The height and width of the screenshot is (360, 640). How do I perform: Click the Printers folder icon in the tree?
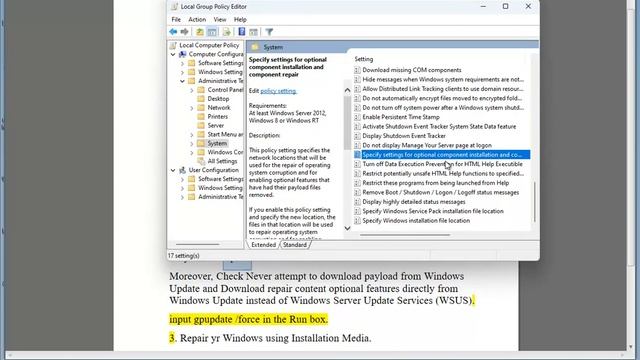(x=201, y=116)
